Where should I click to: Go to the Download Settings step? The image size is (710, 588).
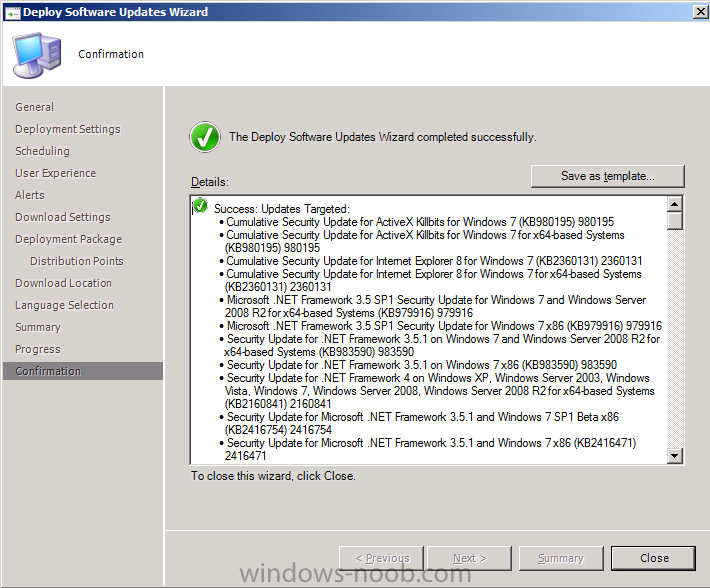click(x=62, y=217)
